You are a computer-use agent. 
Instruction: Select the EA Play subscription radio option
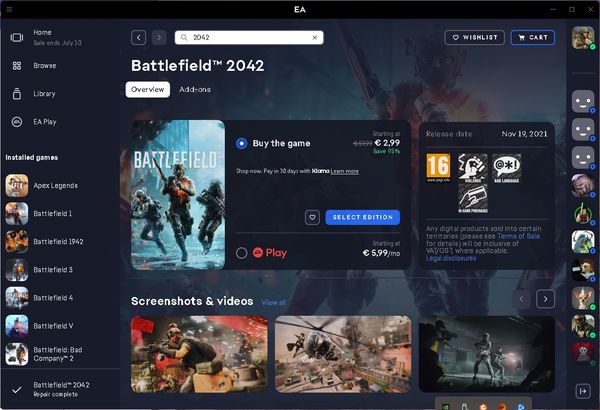click(x=241, y=253)
